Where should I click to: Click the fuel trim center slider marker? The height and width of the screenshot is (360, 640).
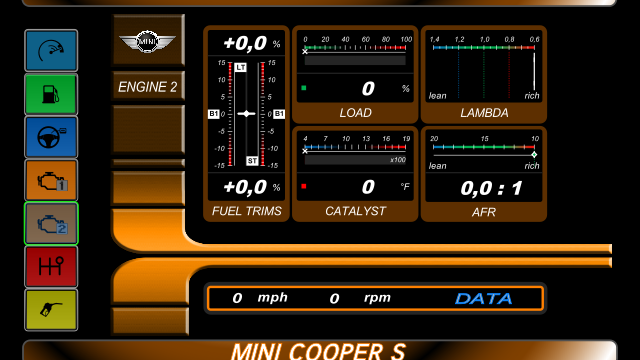pyautogui.click(x=246, y=114)
